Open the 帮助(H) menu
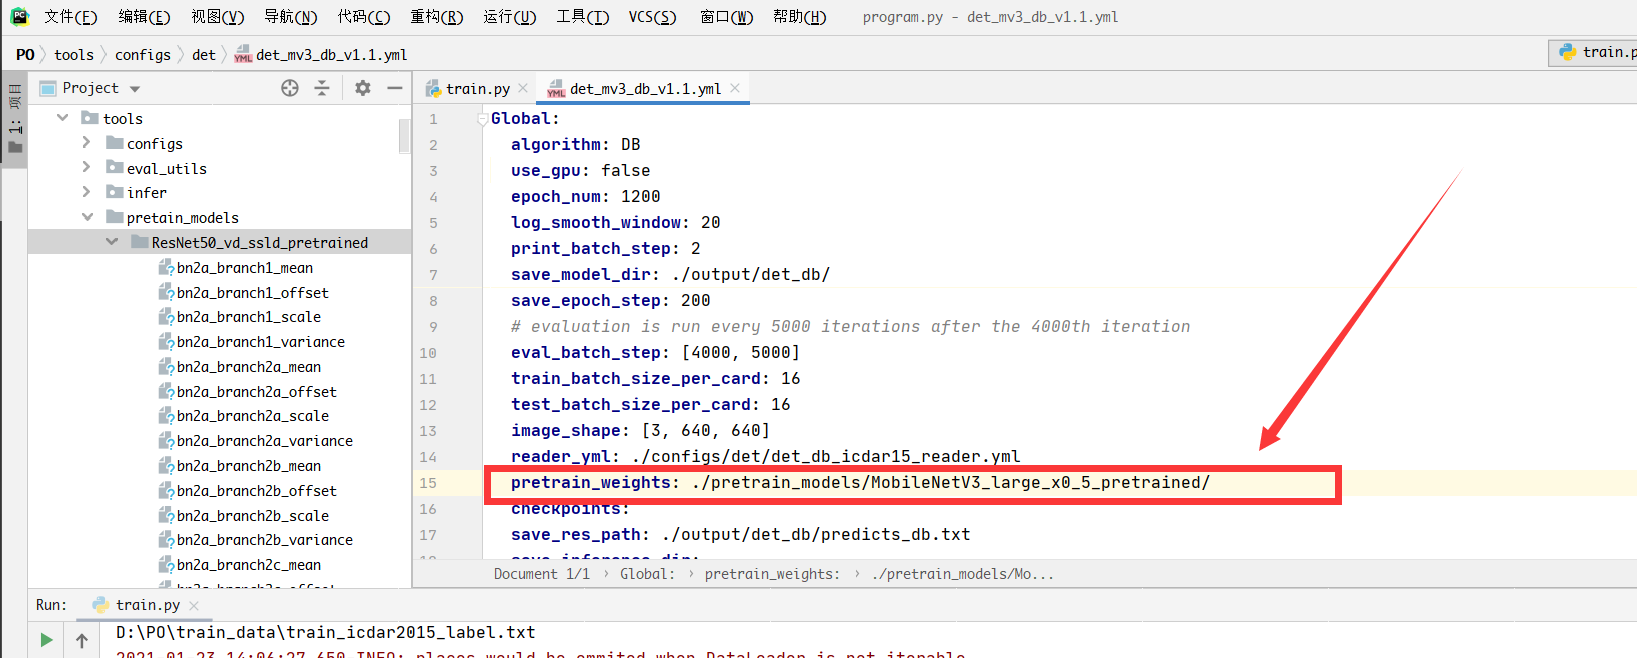1637x658 pixels. tap(799, 16)
